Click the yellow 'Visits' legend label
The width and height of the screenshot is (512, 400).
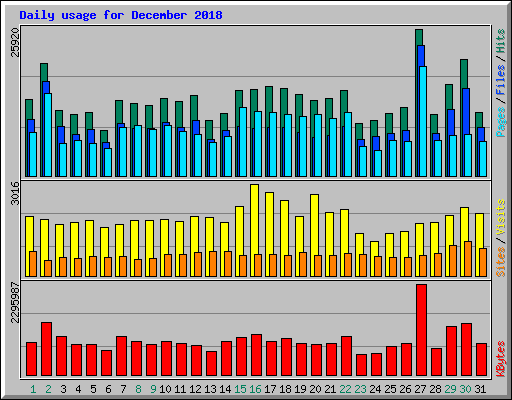coord(500,217)
